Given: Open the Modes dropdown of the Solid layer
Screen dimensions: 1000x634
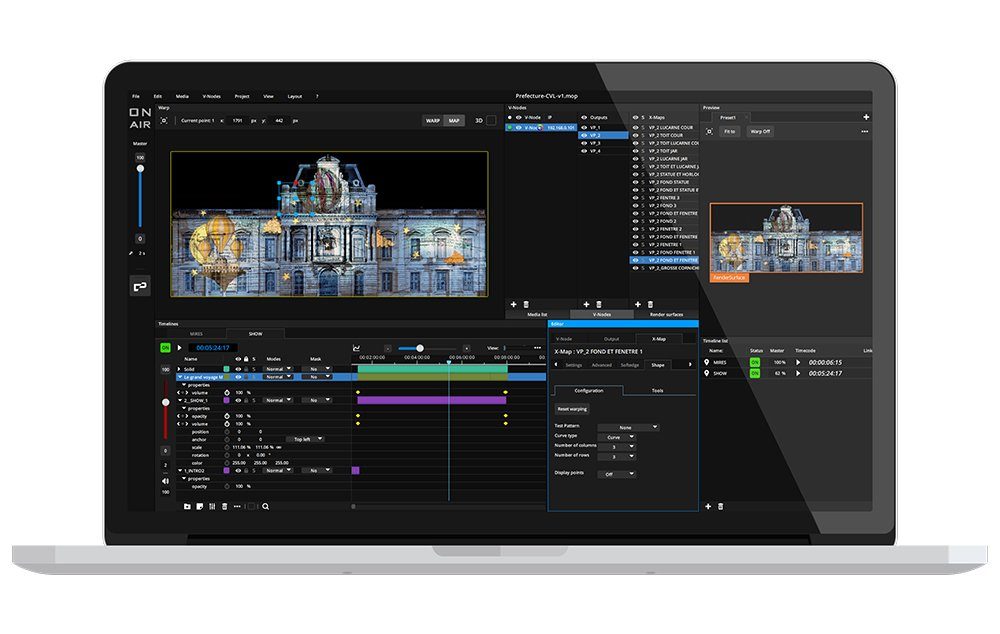Looking at the screenshot, I should pyautogui.click(x=278, y=369).
